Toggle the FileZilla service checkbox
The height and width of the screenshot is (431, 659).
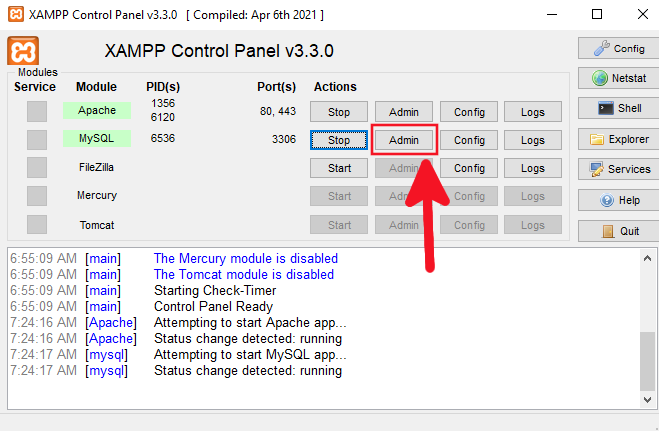click(x=37, y=168)
